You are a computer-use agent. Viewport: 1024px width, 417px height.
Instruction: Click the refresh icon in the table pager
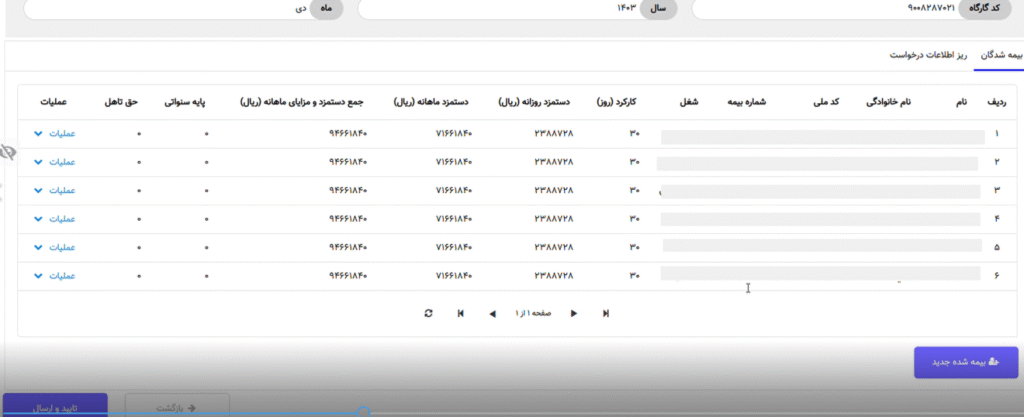pyautogui.click(x=428, y=313)
